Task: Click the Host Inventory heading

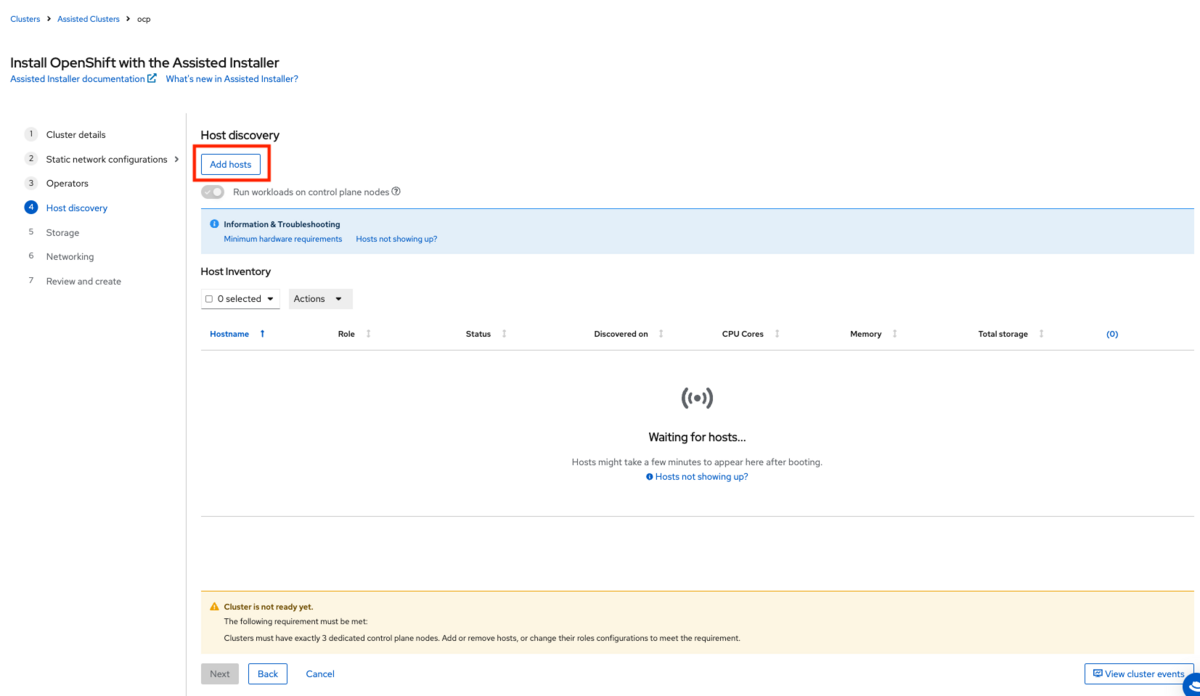Action: tap(236, 271)
